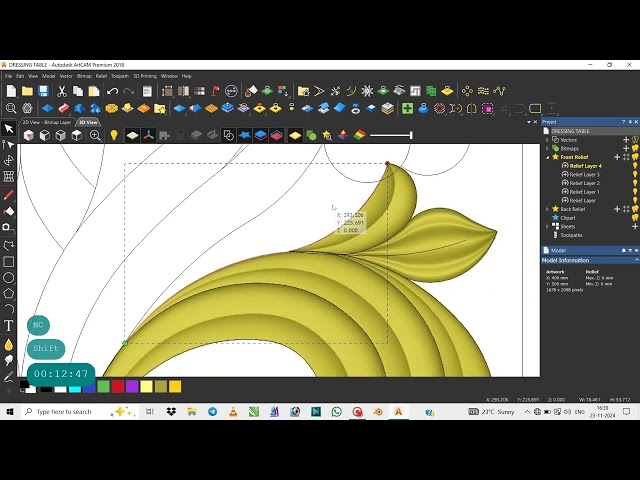Switch to 2D View - Bitmap Layer tab

[47, 122]
